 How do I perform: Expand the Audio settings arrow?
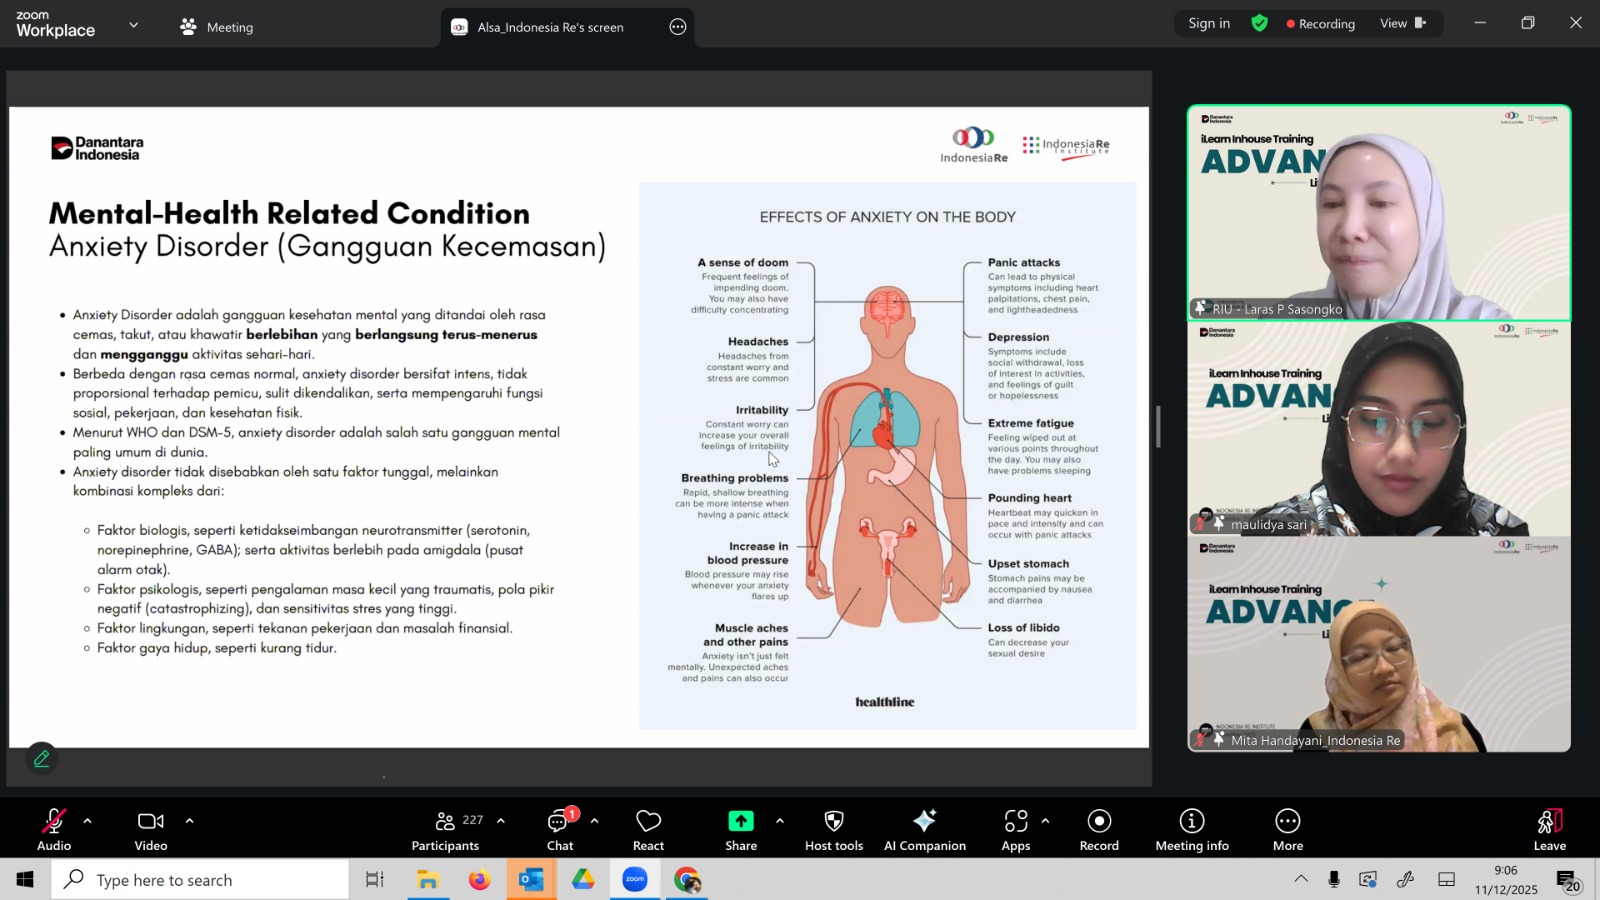point(88,821)
